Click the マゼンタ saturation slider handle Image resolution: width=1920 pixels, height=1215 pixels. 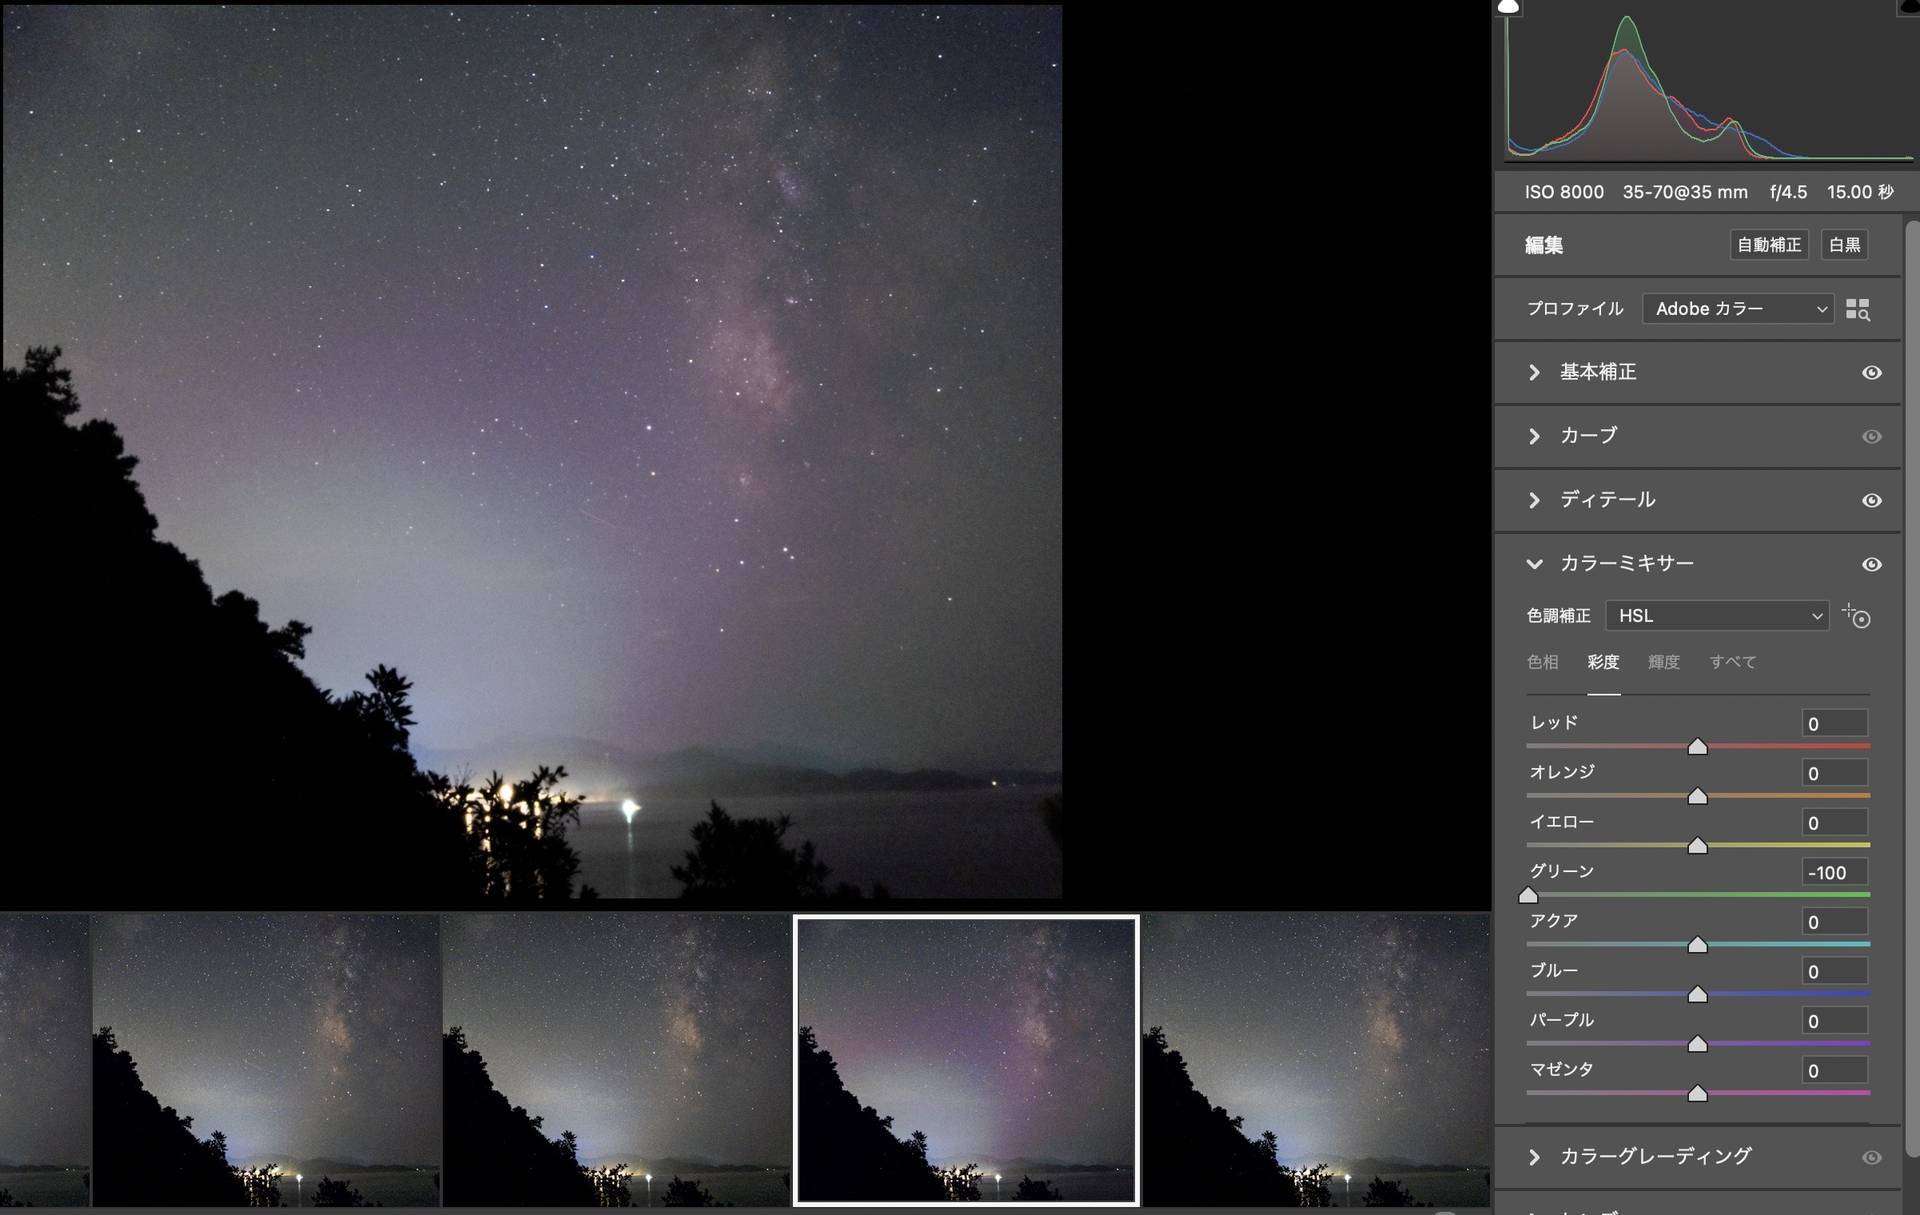pyautogui.click(x=1697, y=1094)
